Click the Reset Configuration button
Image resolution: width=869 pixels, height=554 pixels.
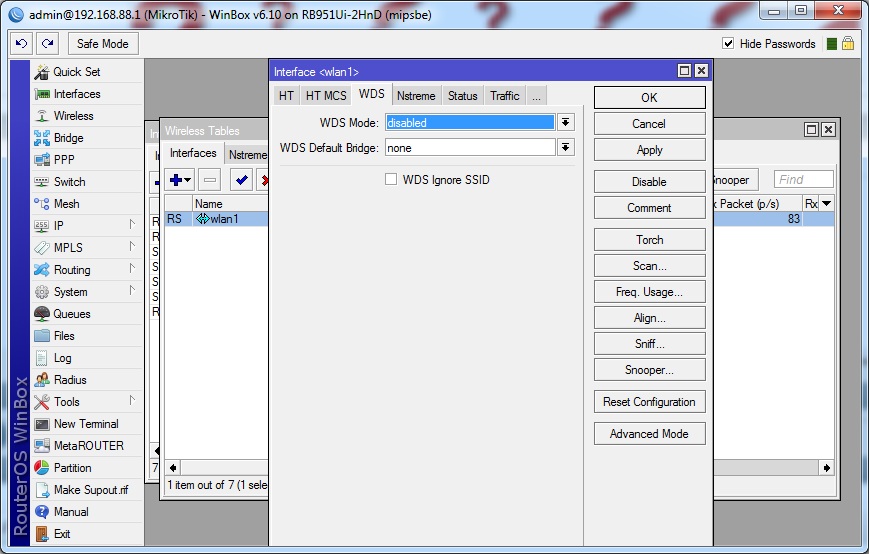(x=650, y=402)
